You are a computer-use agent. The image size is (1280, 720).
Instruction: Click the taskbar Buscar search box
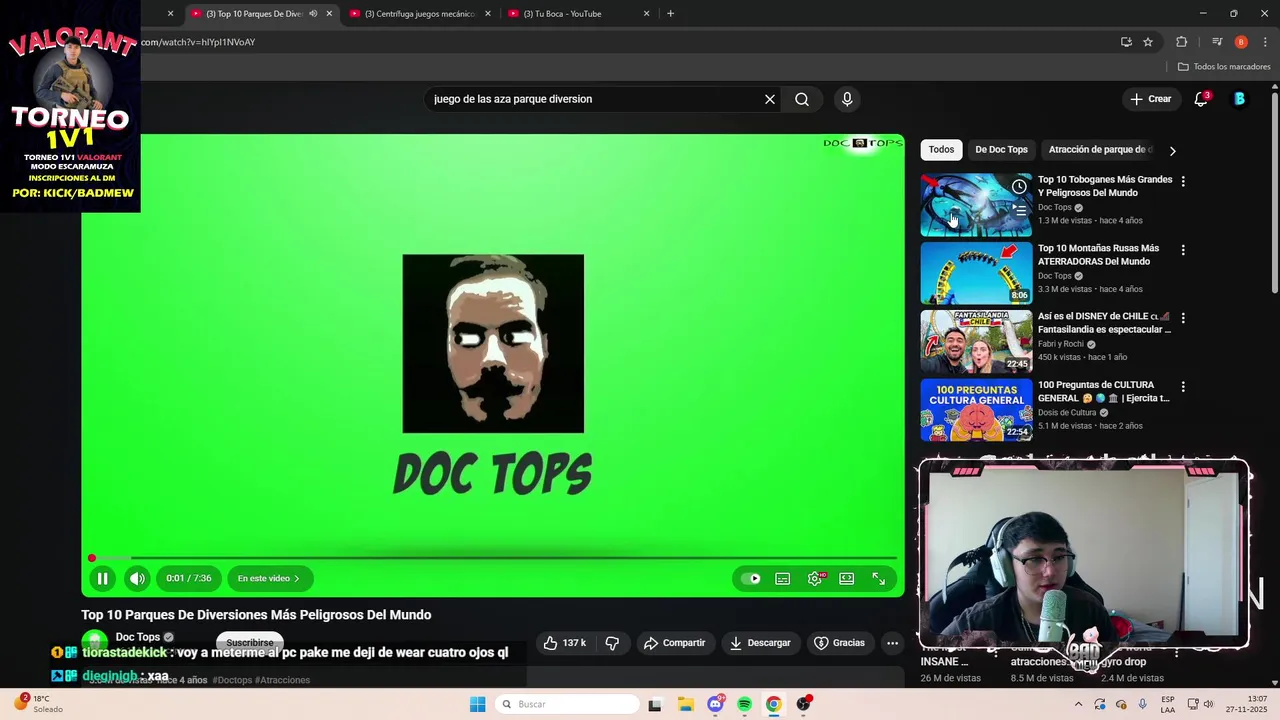point(567,704)
